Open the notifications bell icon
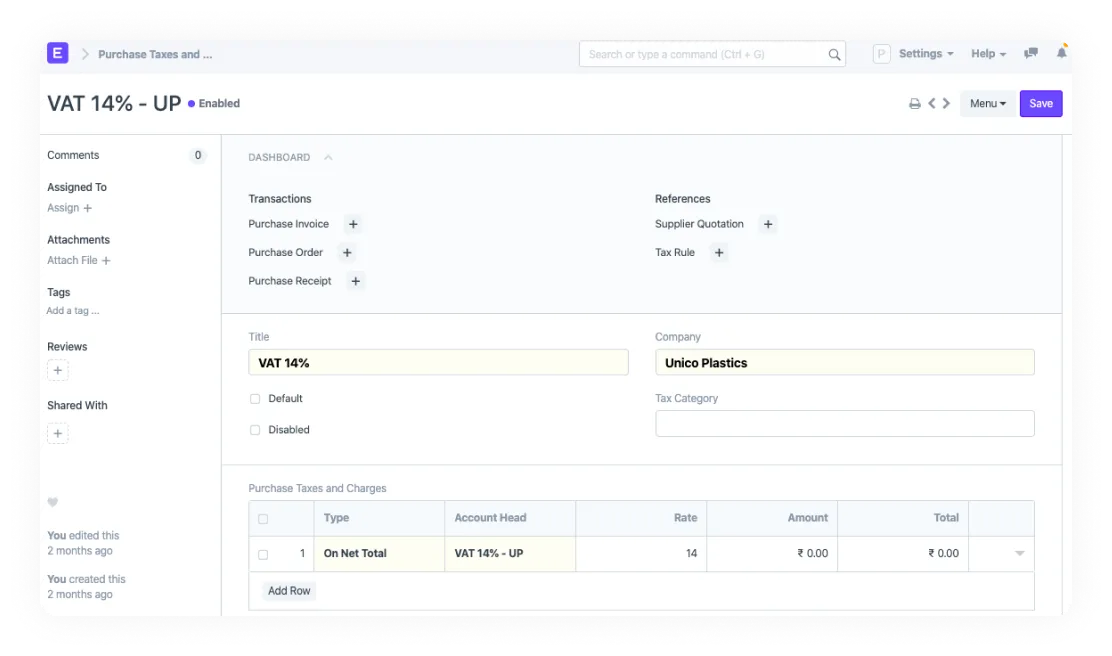Viewport: 1112px width, 656px height. coord(1060,54)
